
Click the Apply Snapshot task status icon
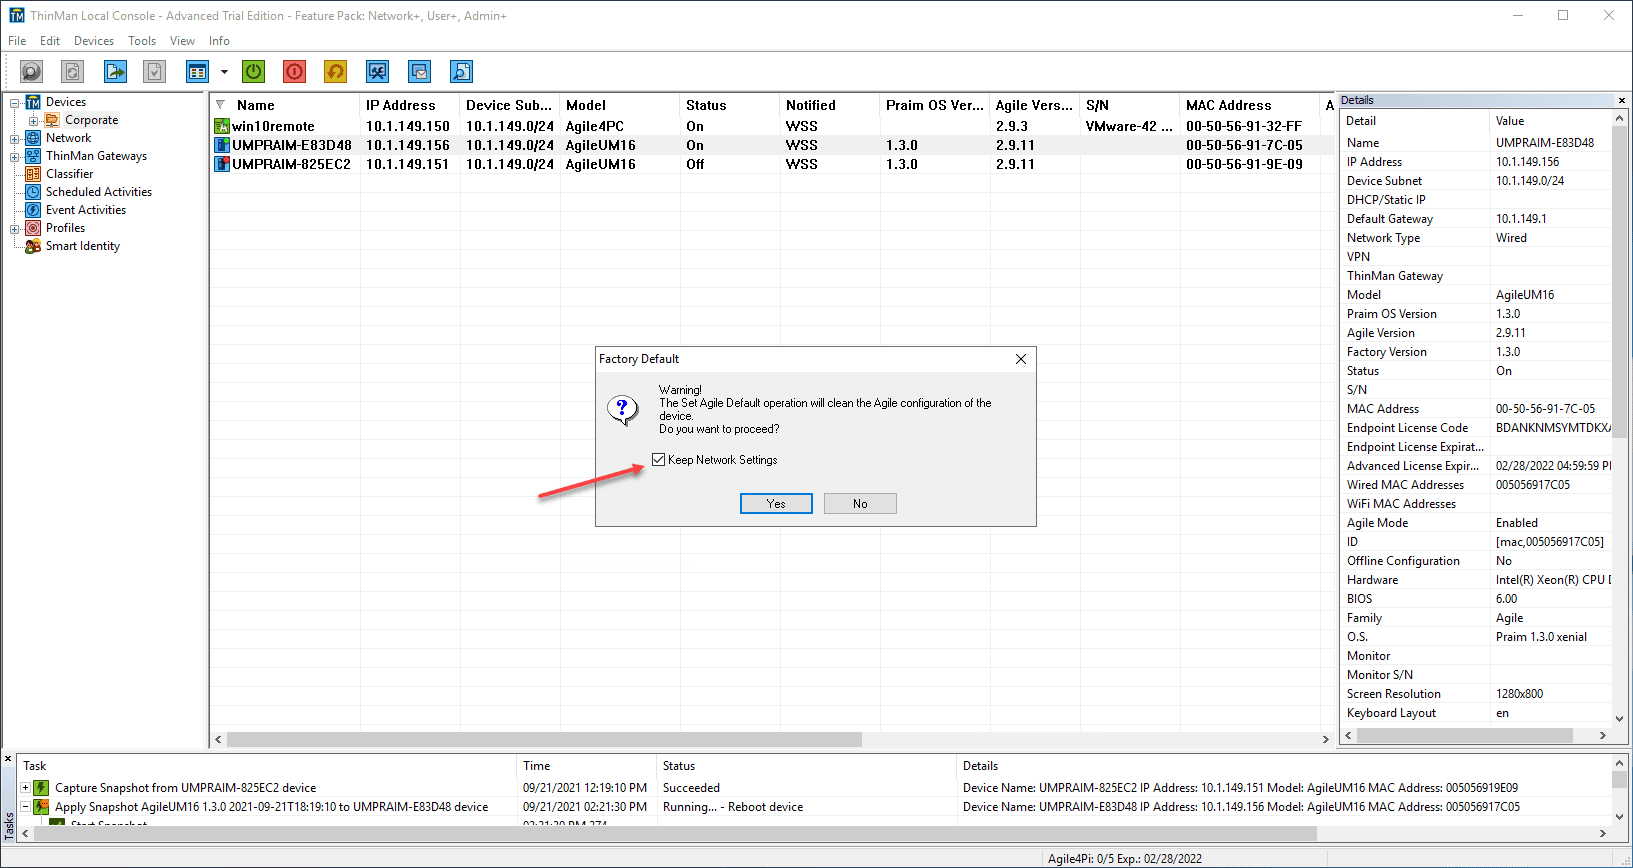[41, 807]
